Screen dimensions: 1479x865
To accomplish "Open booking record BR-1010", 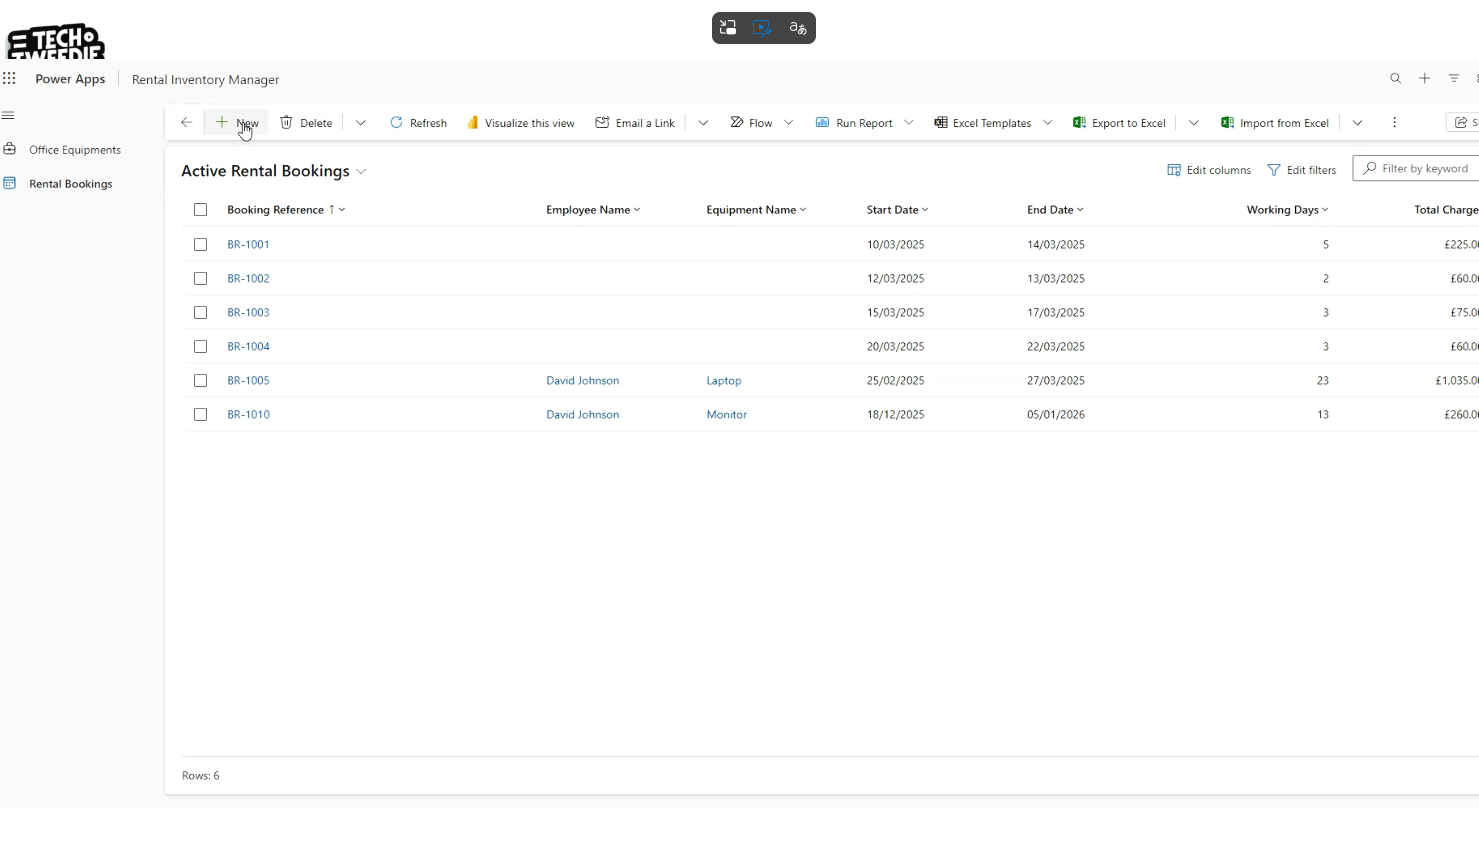I will tap(248, 415).
